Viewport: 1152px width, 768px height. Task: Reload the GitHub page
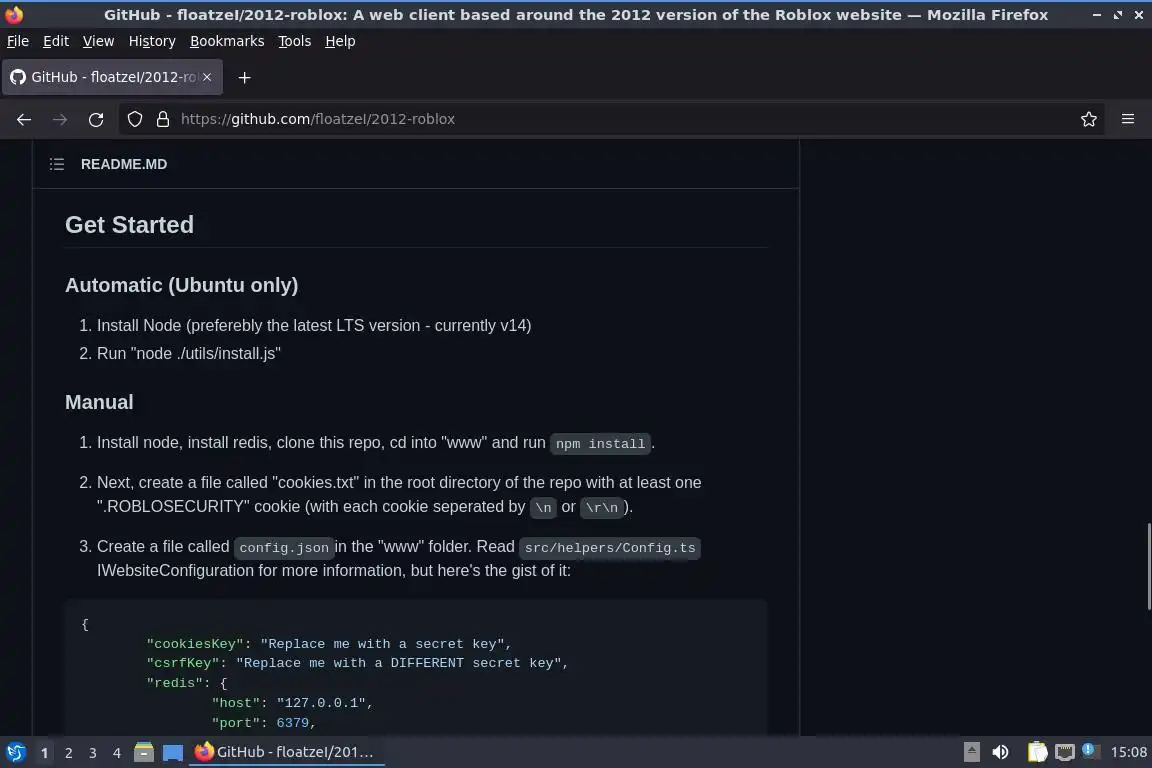[x=96, y=119]
